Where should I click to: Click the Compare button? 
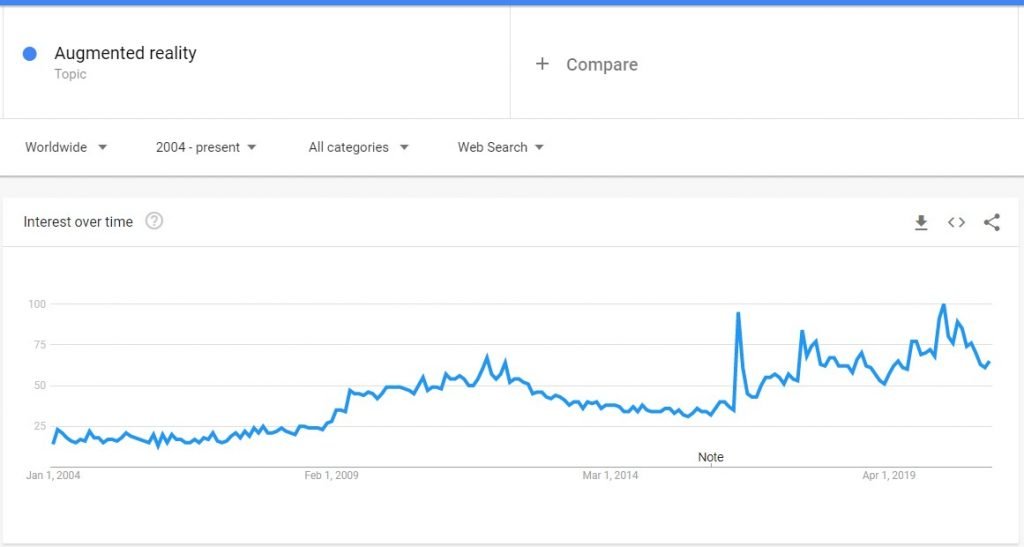point(601,65)
